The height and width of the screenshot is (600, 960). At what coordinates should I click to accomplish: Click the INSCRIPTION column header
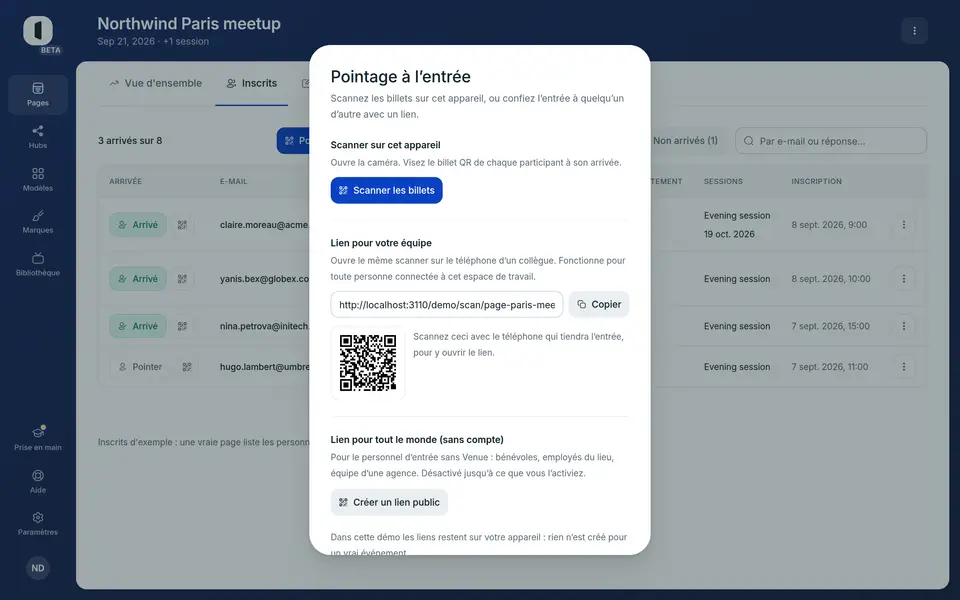816,181
